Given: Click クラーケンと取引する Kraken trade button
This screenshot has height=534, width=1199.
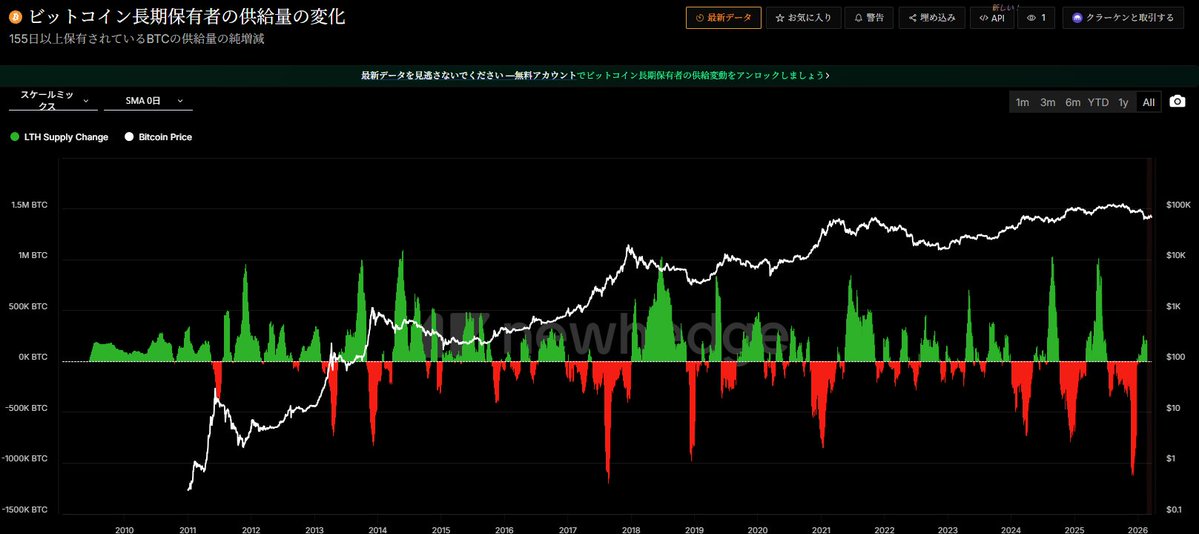Looking at the screenshot, I should 1123,18.
